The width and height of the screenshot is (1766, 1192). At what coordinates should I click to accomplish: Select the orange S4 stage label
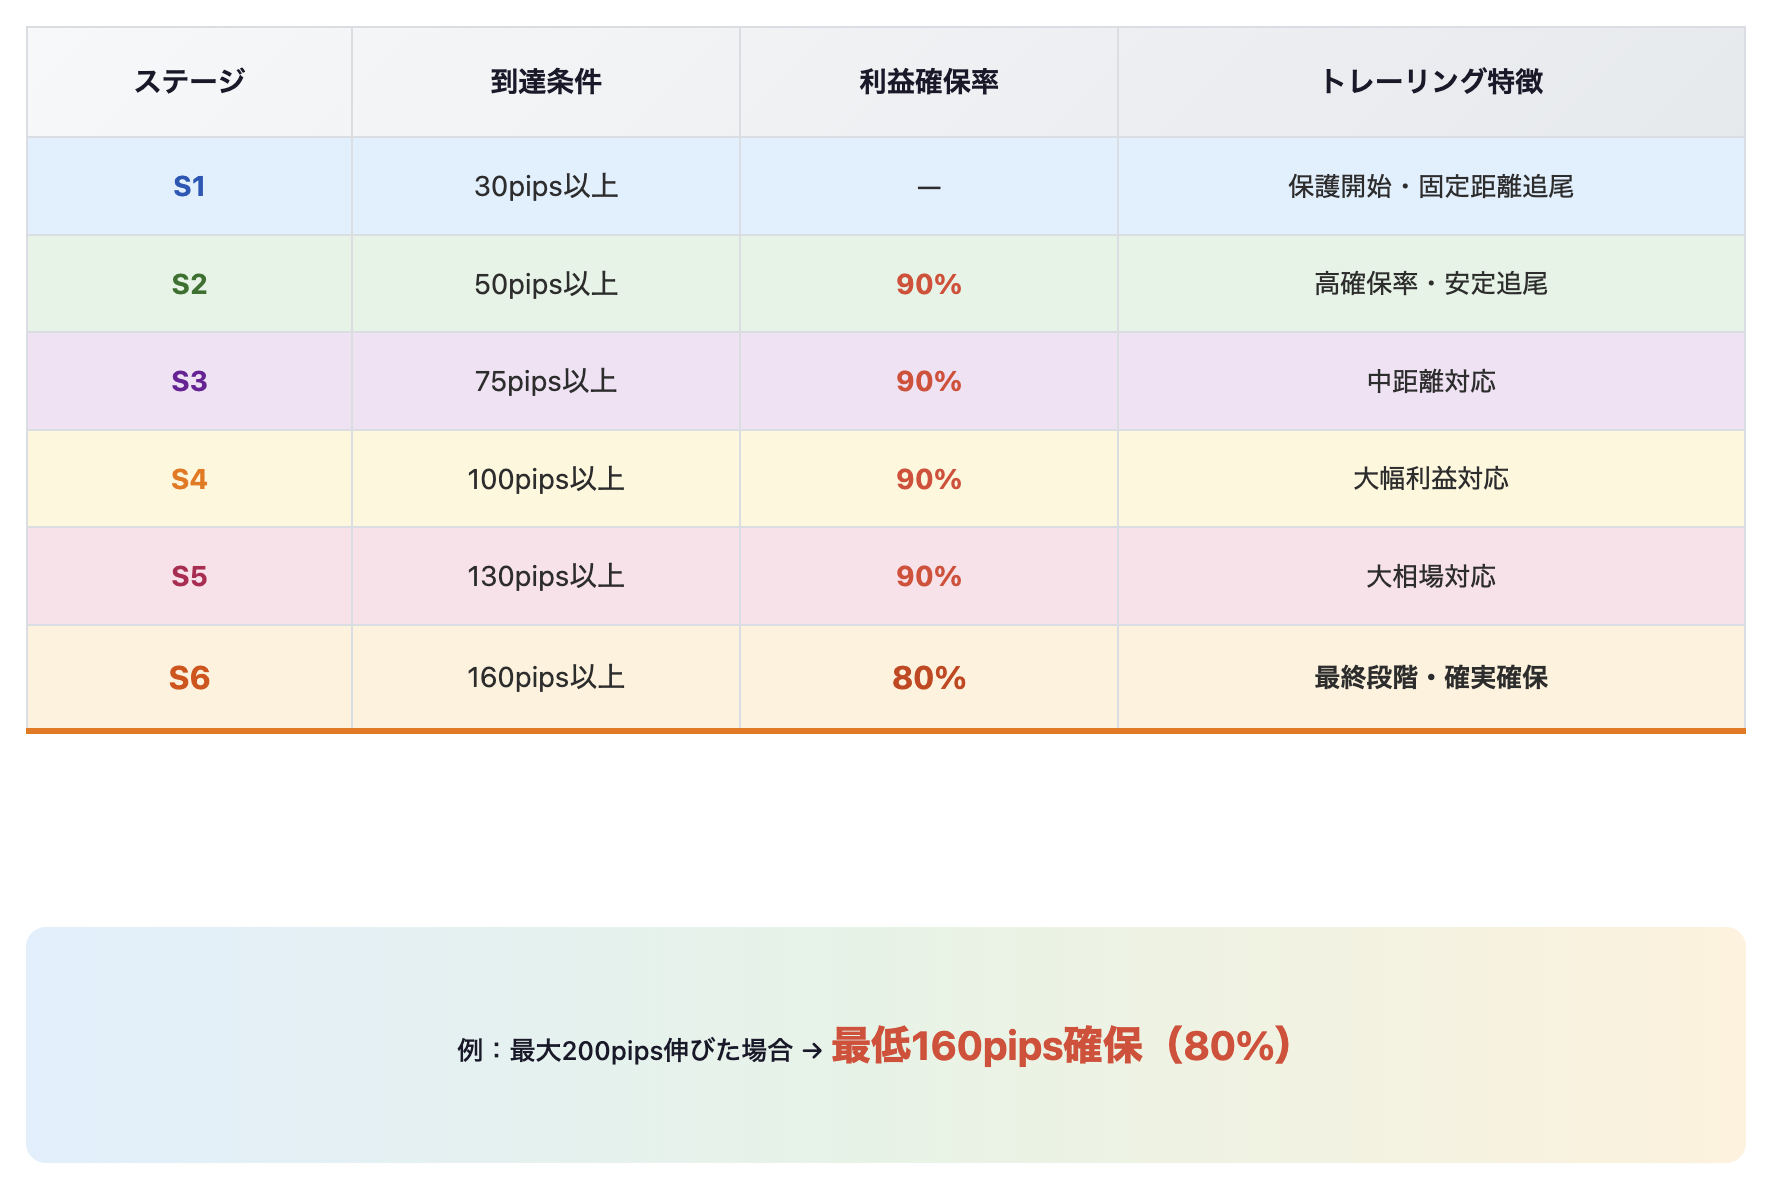click(x=189, y=479)
